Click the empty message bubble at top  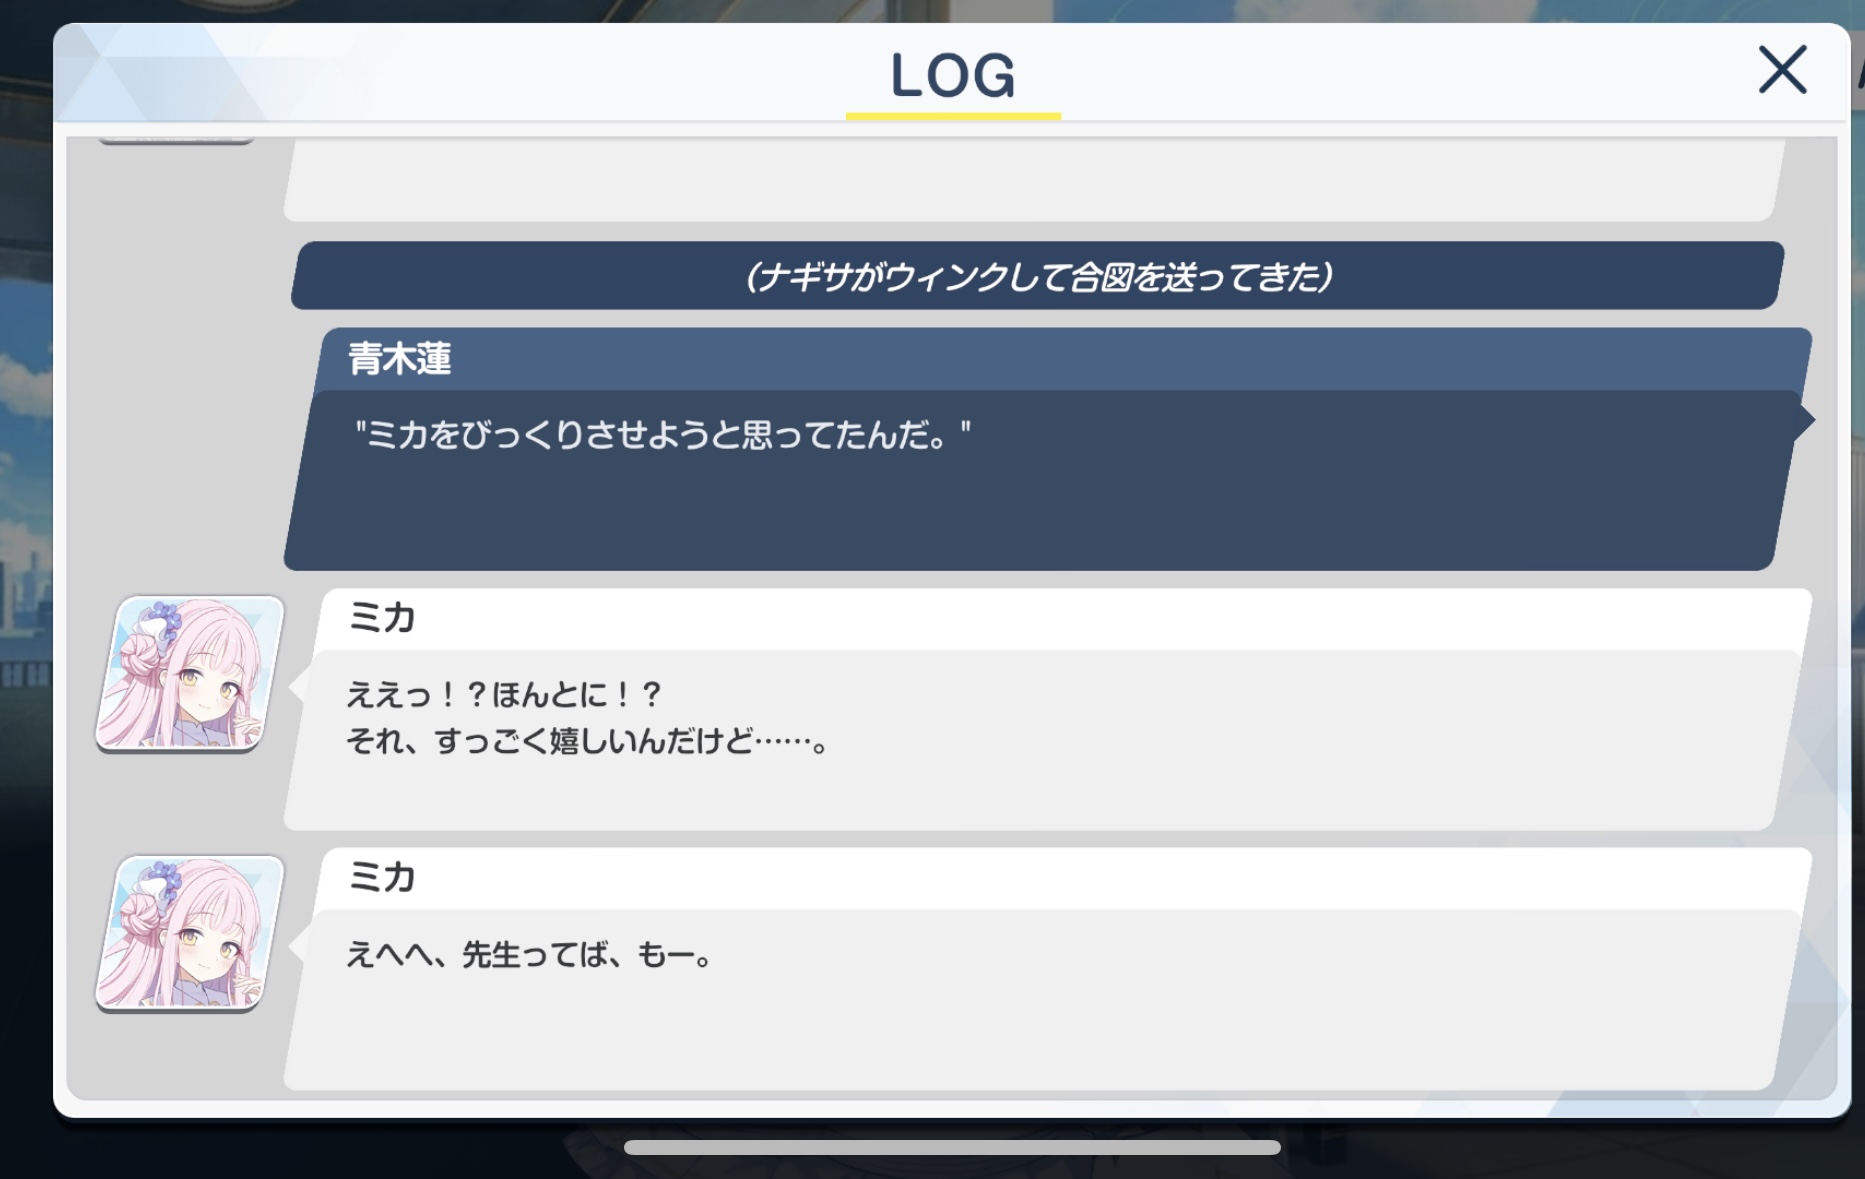point(1035,180)
